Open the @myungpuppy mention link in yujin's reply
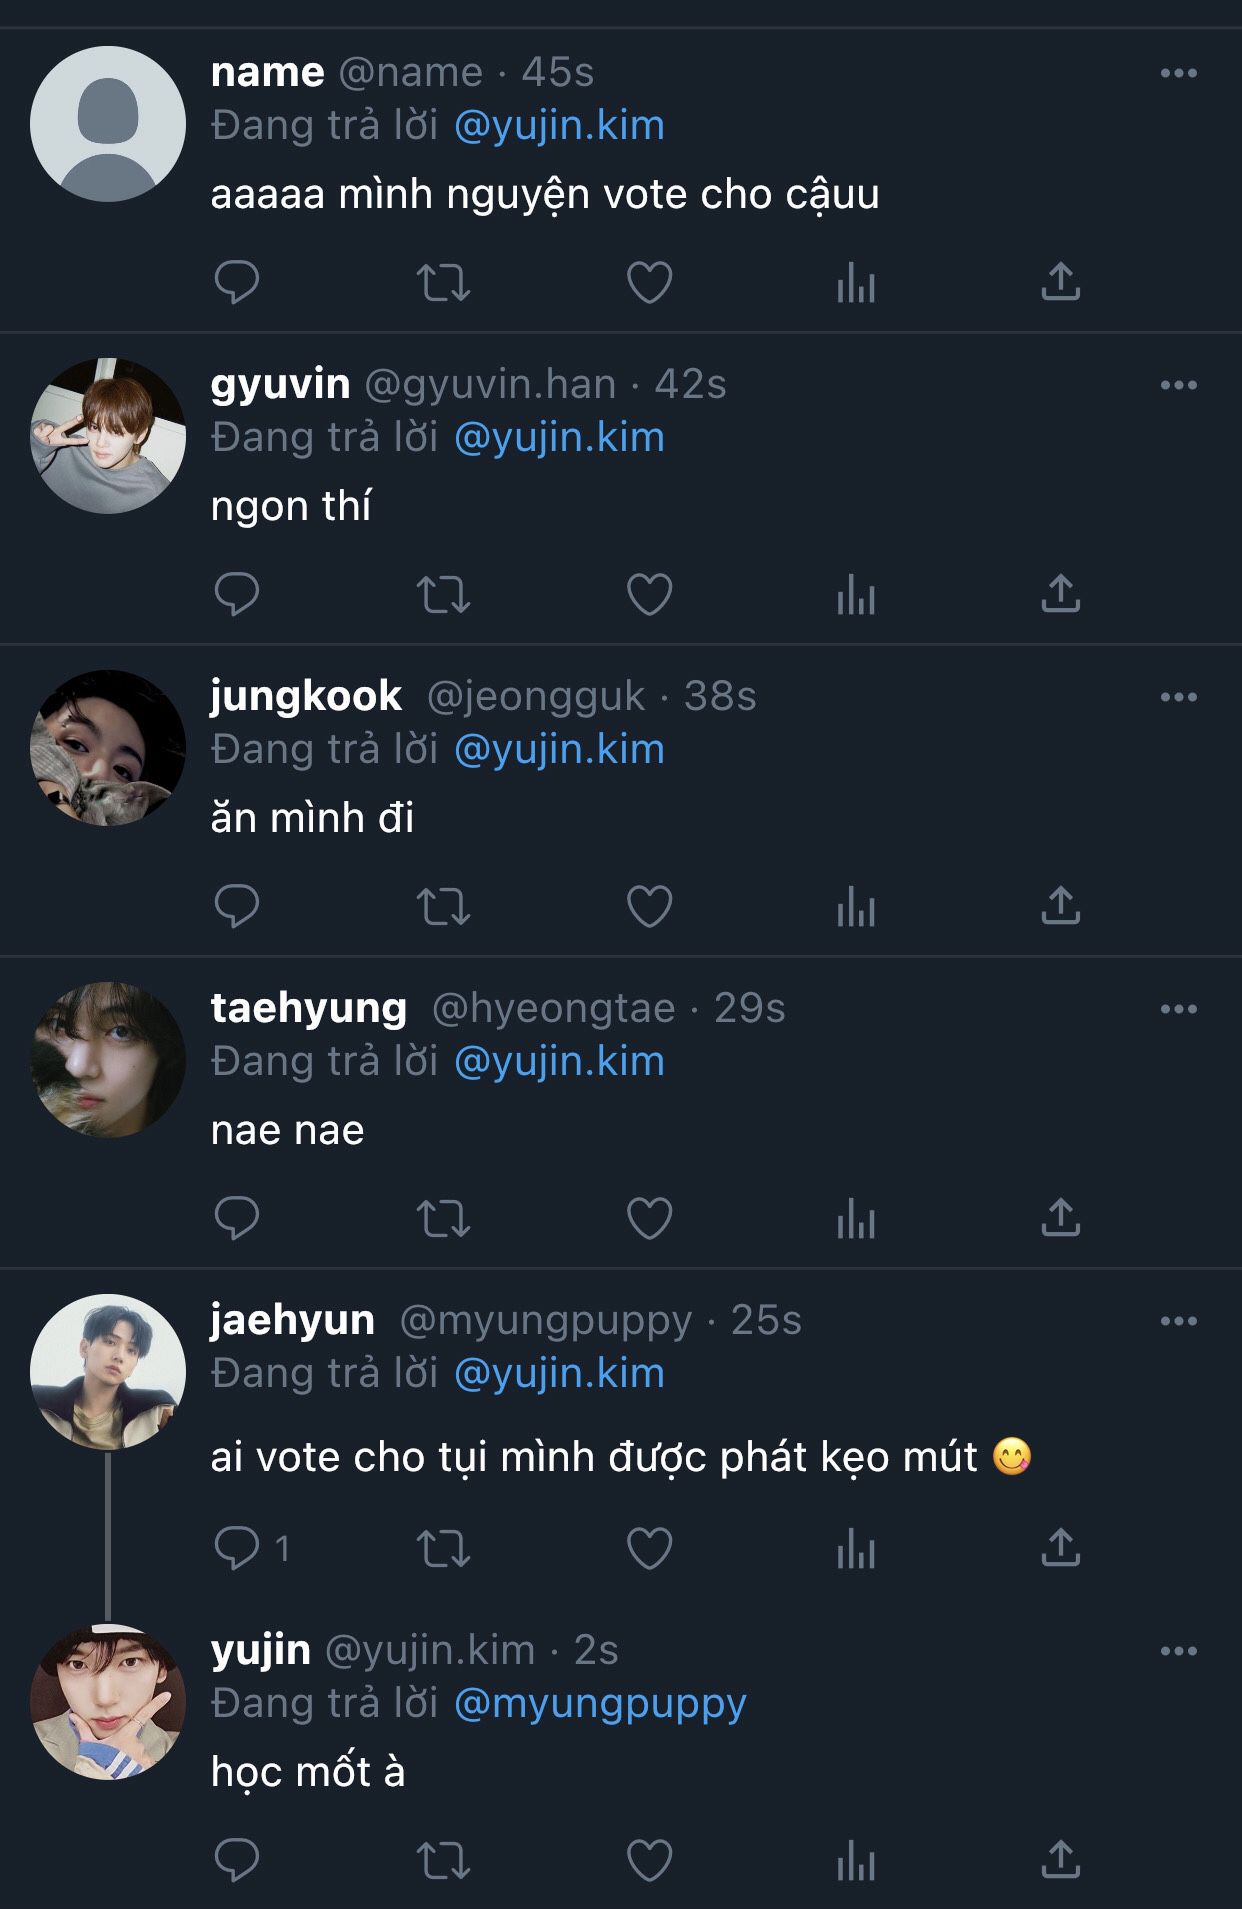The width and height of the screenshot is (1242, 1909). [x=600, y=1703]
